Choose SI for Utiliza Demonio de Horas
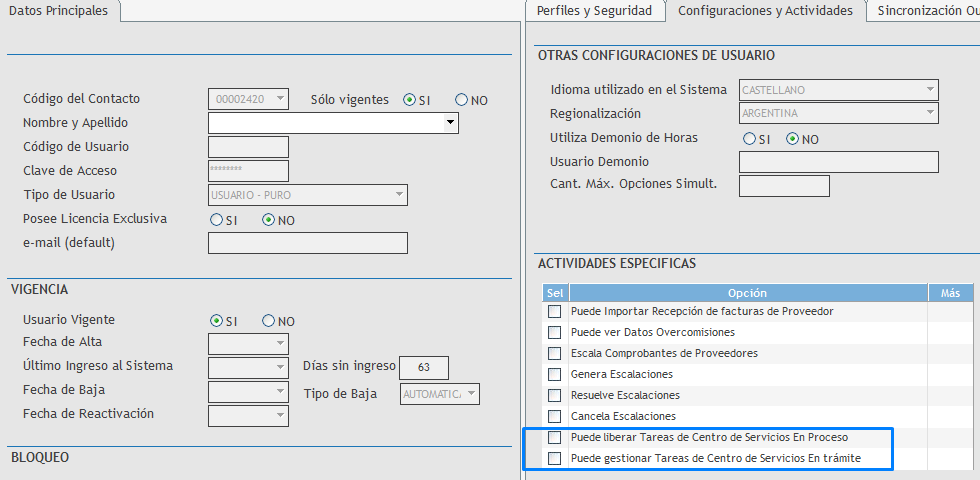980x480 pixels. click(748, 139)
